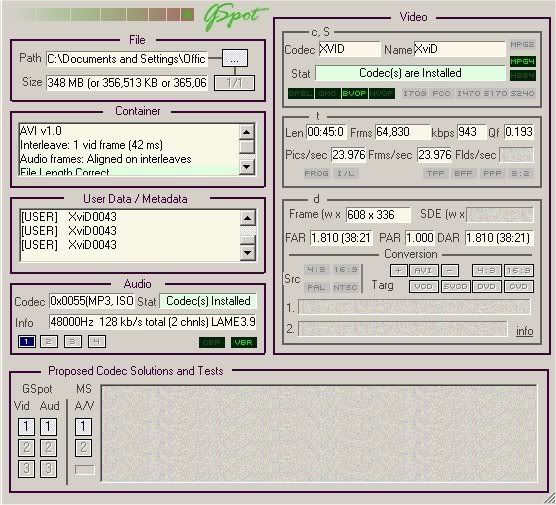This screenshot has width=556, height=505.
Task: Click the FCC colorimetry indicator
Action: [441, 94]
